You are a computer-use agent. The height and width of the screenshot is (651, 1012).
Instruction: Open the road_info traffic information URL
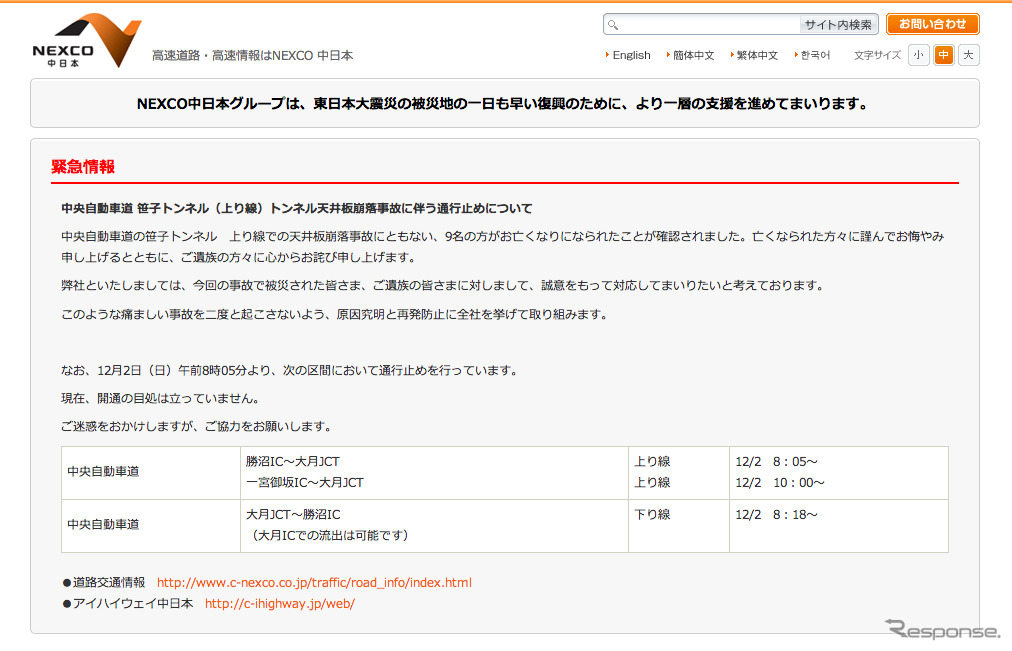coord(314,582)
